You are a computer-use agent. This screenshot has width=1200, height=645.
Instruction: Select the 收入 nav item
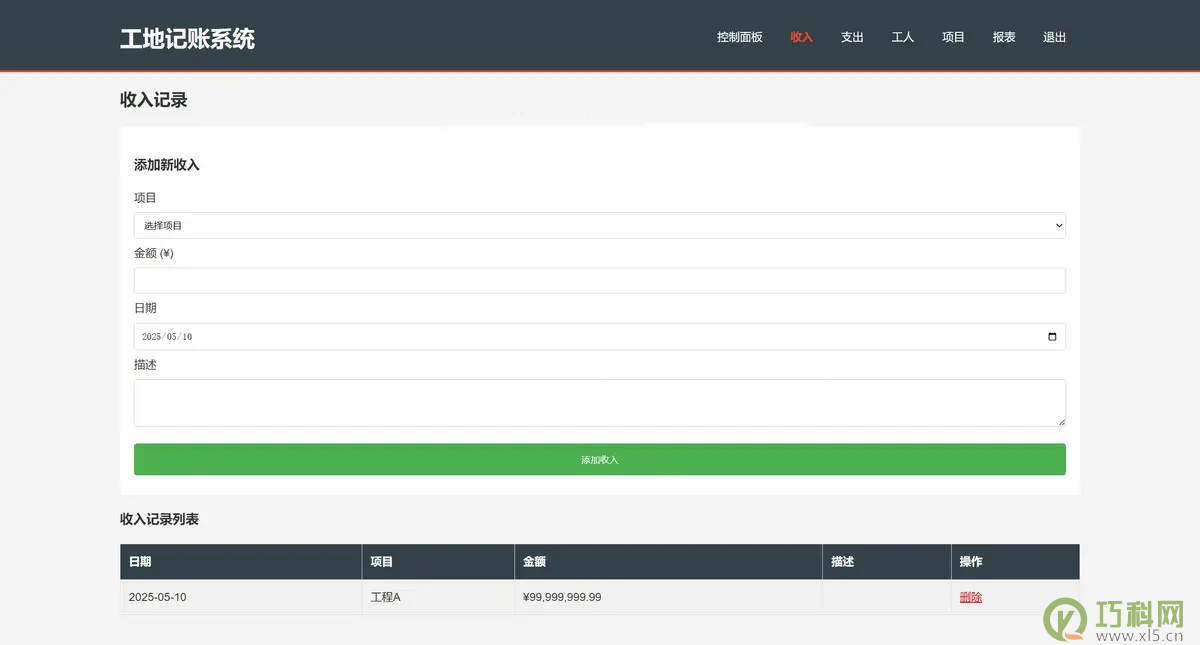coord(801,37)
